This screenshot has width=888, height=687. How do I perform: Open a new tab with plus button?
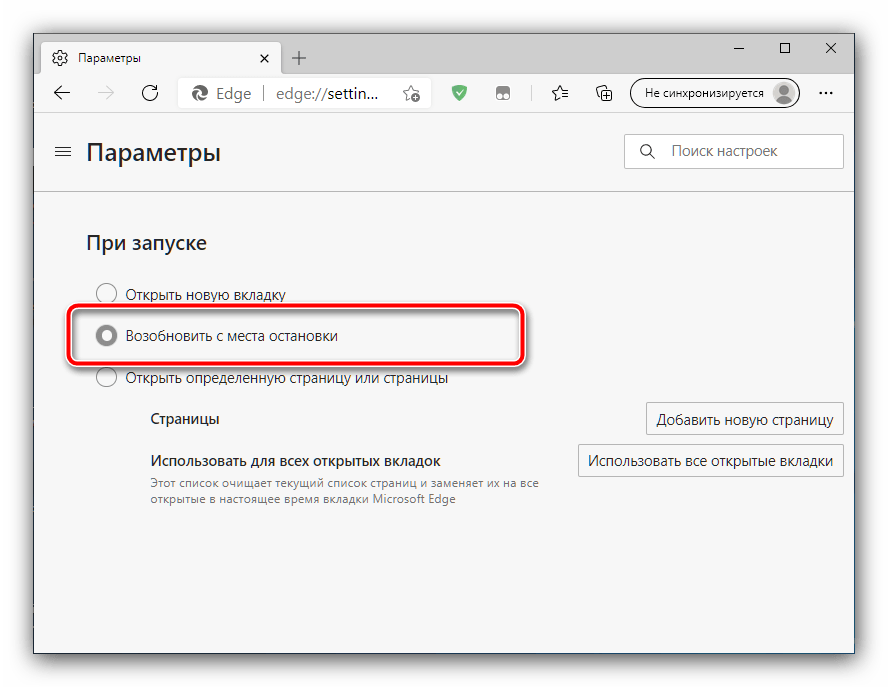click(299, 58)
